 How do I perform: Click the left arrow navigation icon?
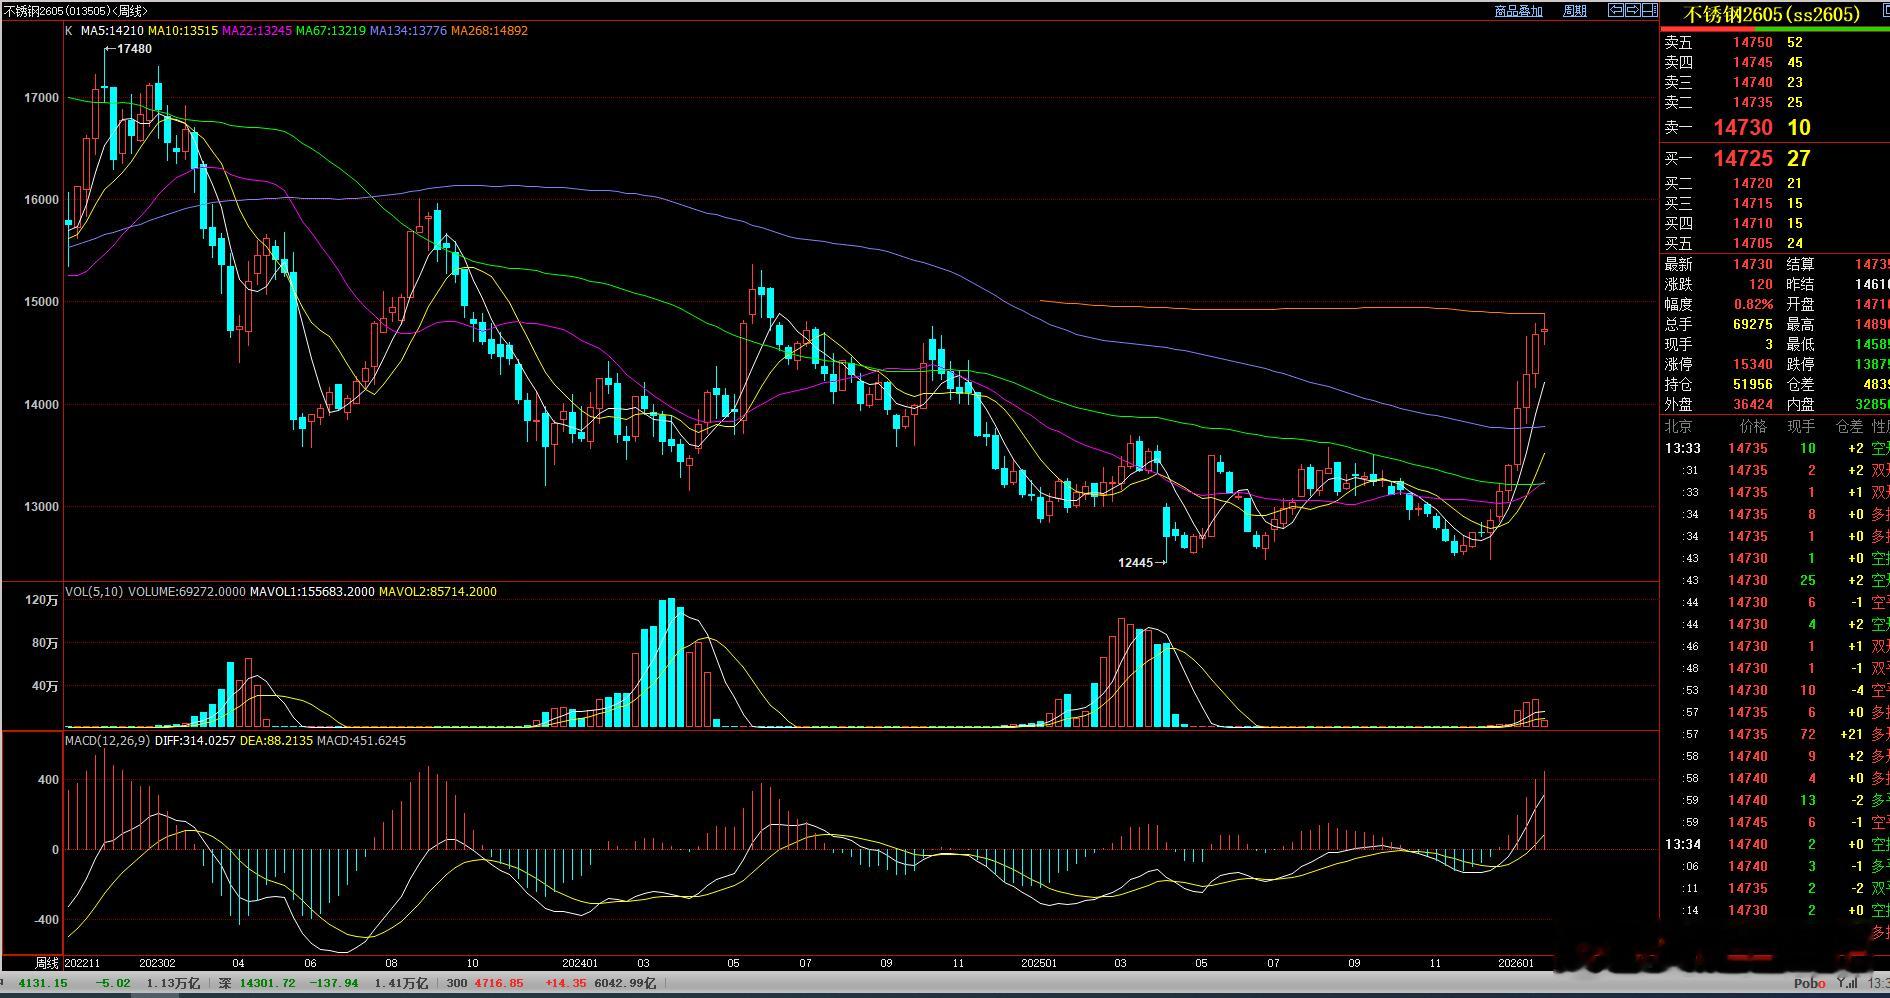1615,10
